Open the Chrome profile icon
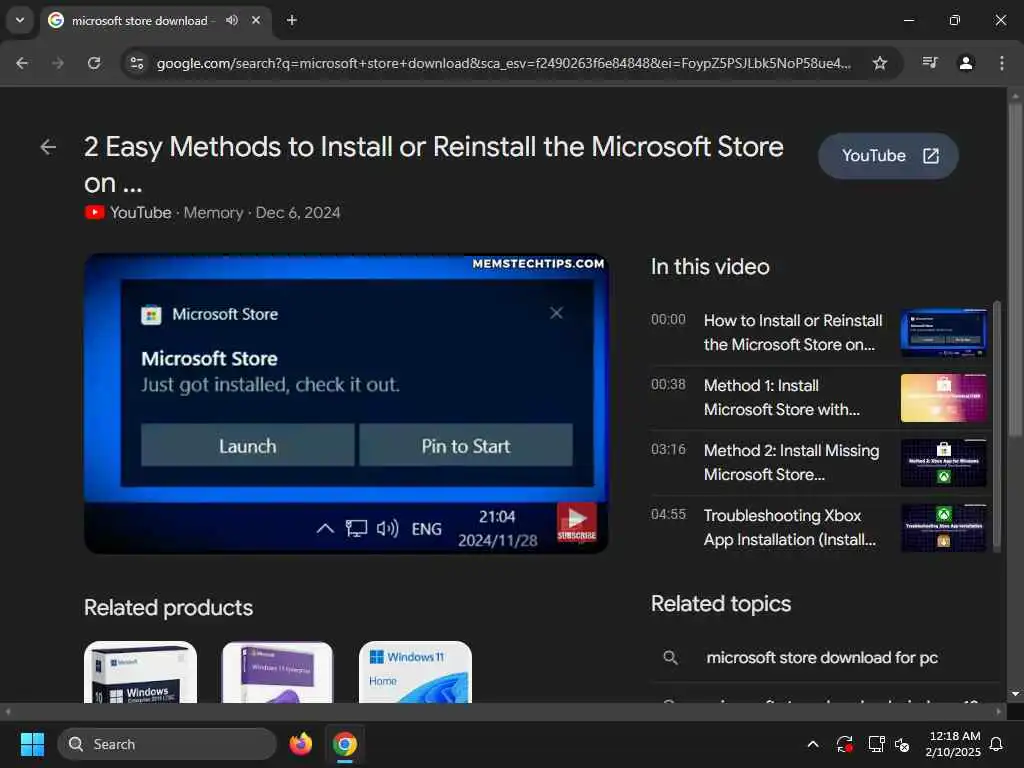The height and width of the screenshot is (768, 1024). tap(966, 63)
